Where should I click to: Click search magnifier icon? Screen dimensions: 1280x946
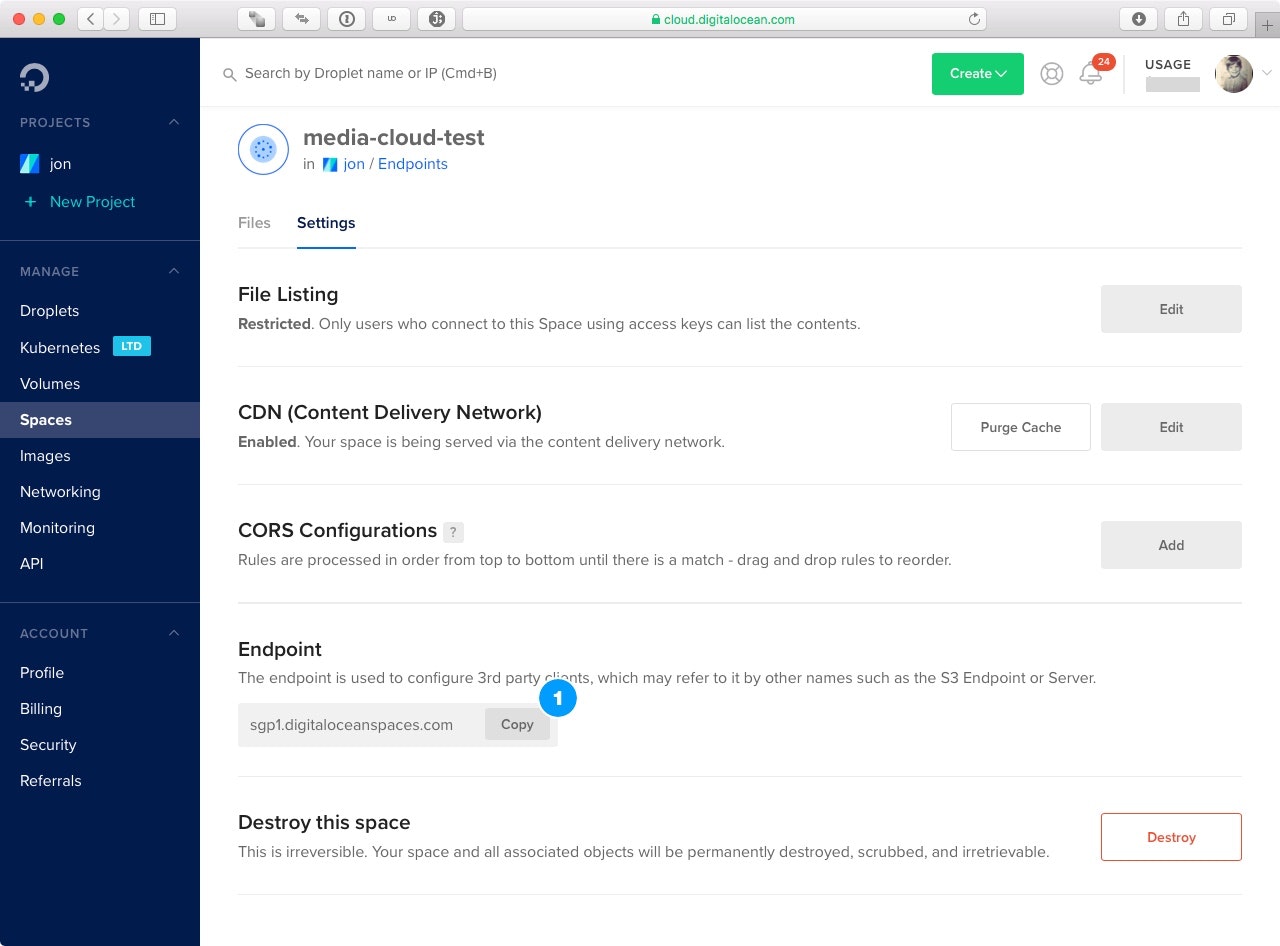tap(229, 74)
